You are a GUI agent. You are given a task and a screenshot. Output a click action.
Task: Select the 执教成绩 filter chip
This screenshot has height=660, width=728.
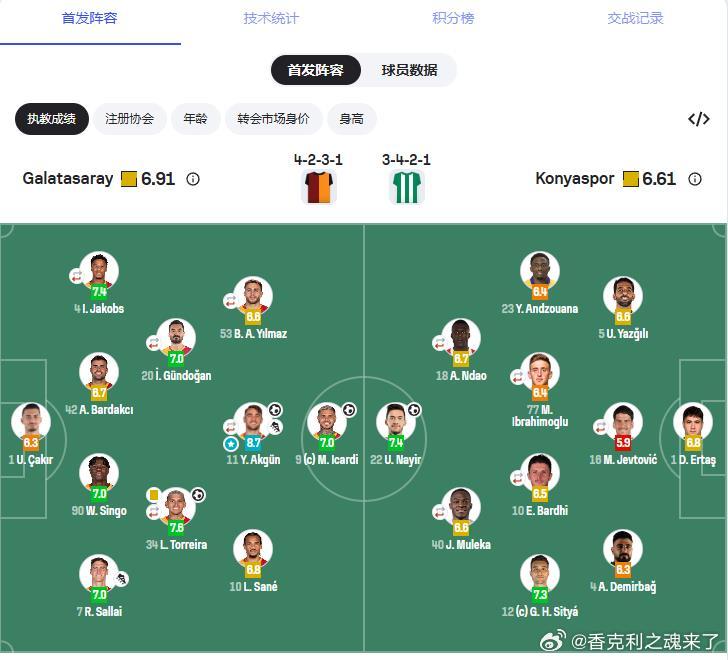click(x=52, y=119)
